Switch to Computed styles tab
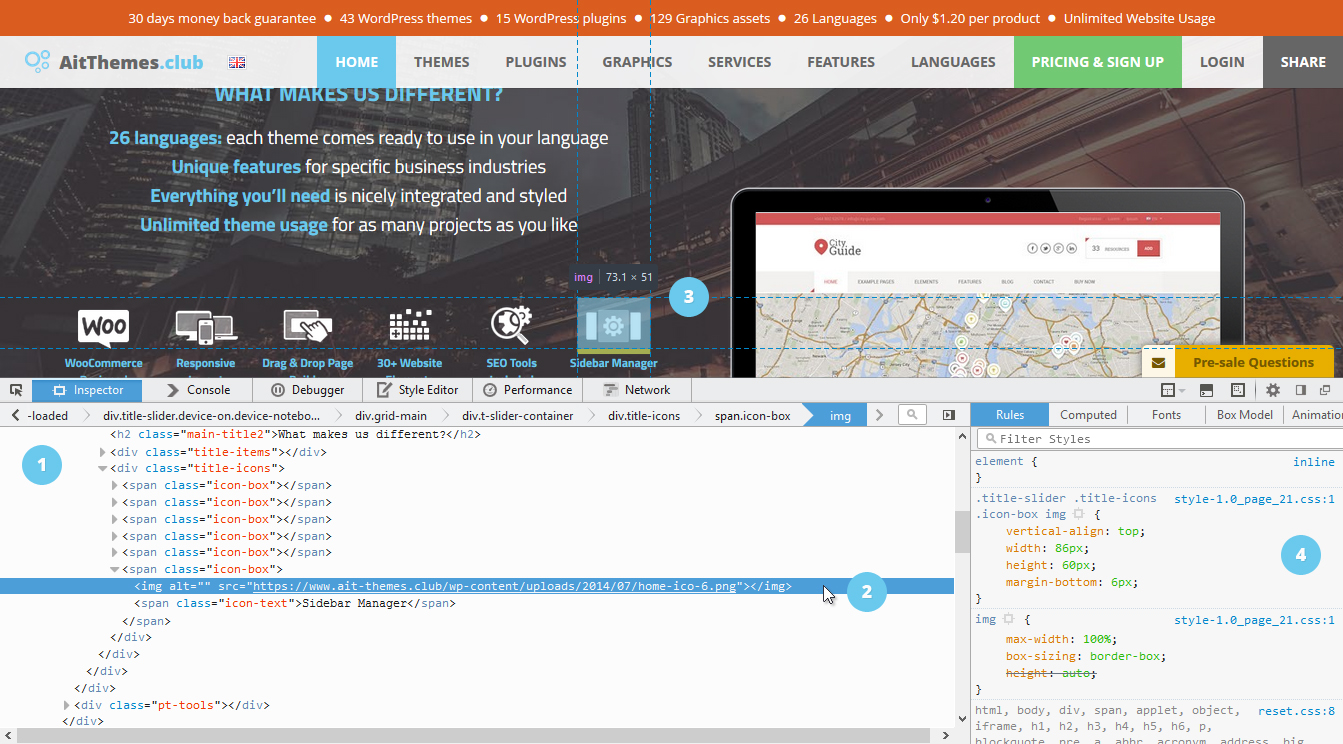The height and width of the screenshot is (744, 1343). 1088,415
